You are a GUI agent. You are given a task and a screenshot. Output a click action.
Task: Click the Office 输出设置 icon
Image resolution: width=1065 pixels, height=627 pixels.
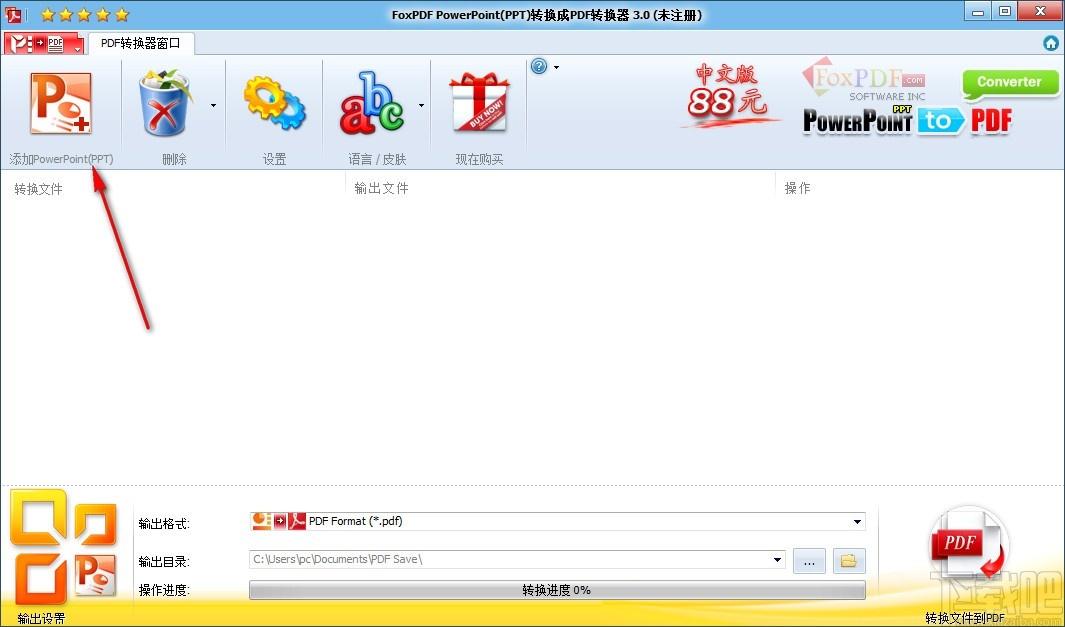click(x=64, y=548)
